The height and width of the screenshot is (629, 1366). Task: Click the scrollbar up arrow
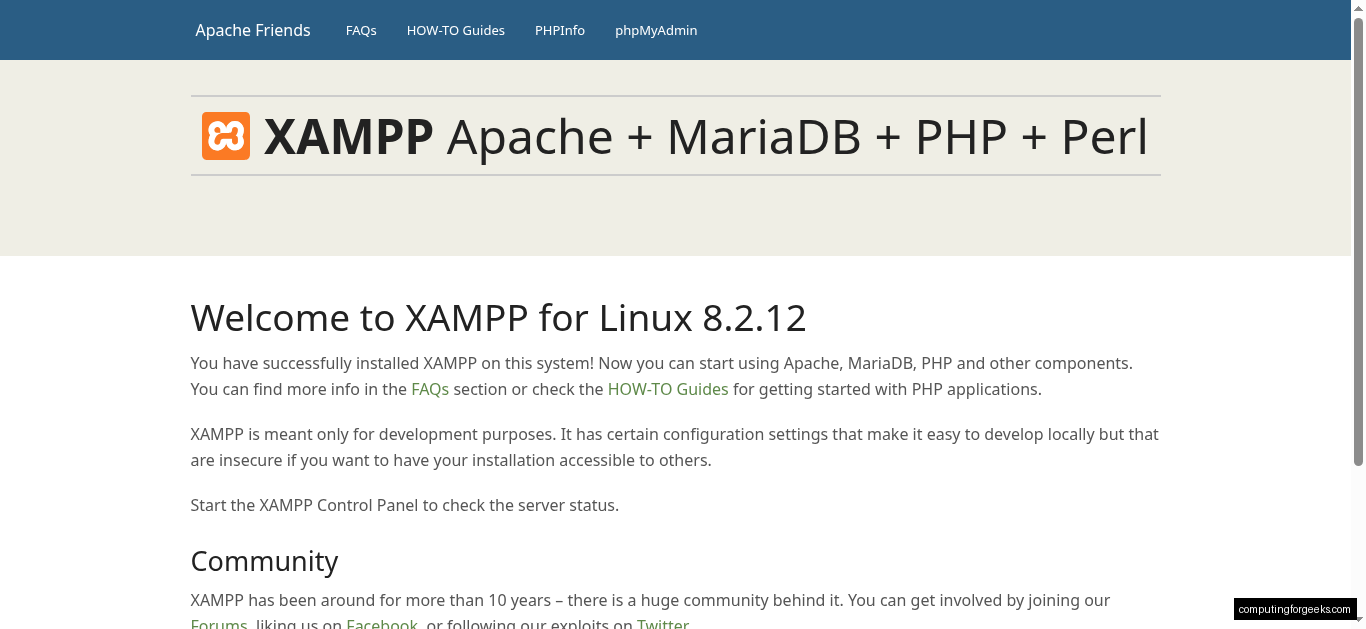(x=1359, y=7)
